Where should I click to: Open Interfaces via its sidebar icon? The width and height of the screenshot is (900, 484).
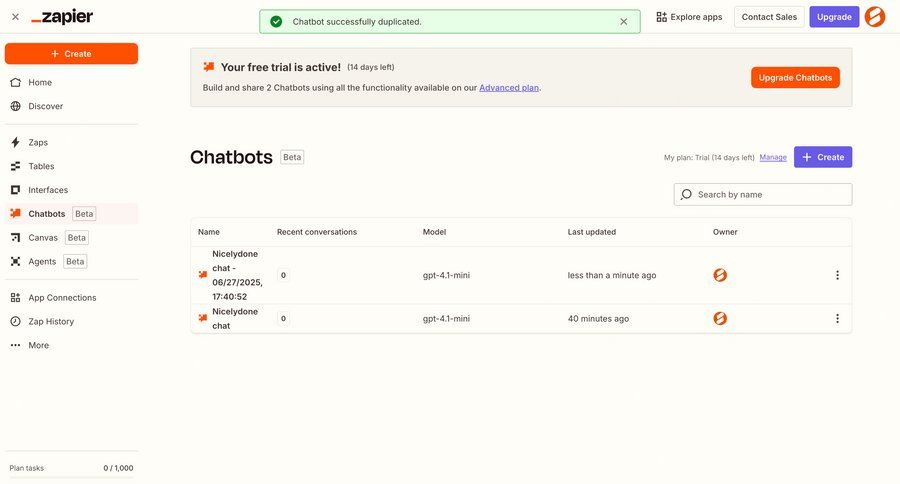[x=15, y=190]
